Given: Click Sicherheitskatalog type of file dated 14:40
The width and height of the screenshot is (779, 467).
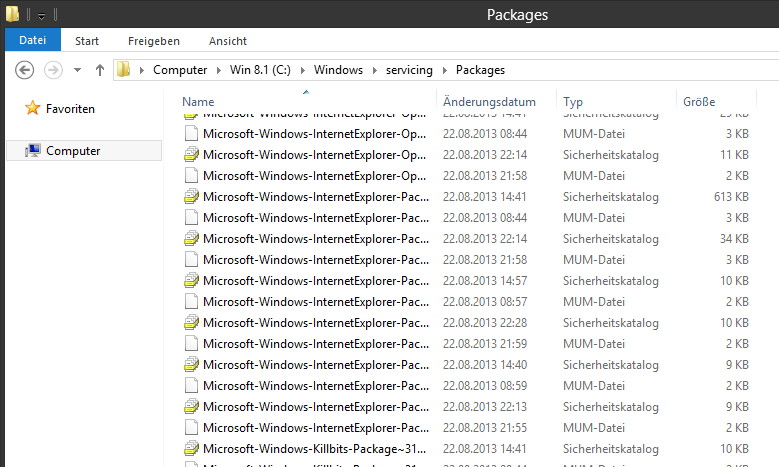Looking at the screenshot, I should click(611, 365).
